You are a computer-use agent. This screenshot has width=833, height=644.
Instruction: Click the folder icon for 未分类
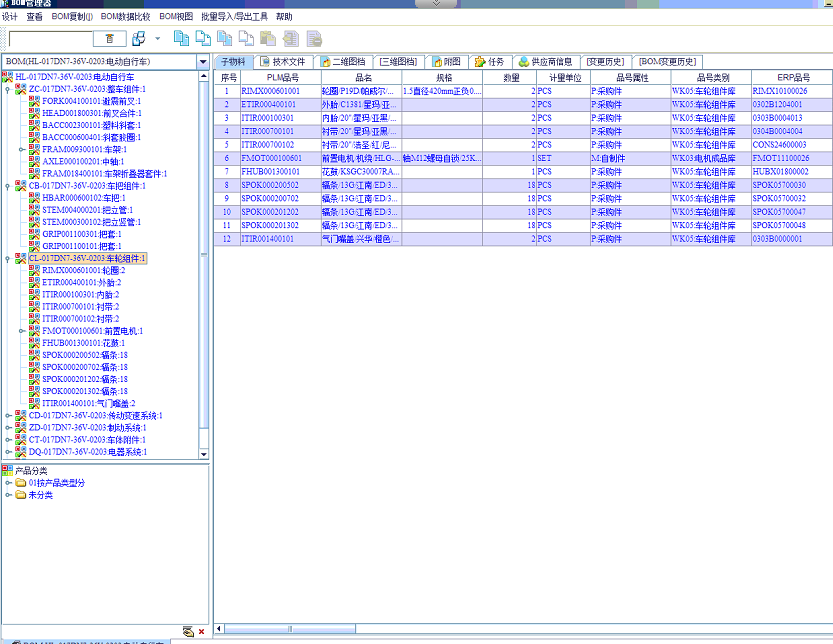pos(21,495)
